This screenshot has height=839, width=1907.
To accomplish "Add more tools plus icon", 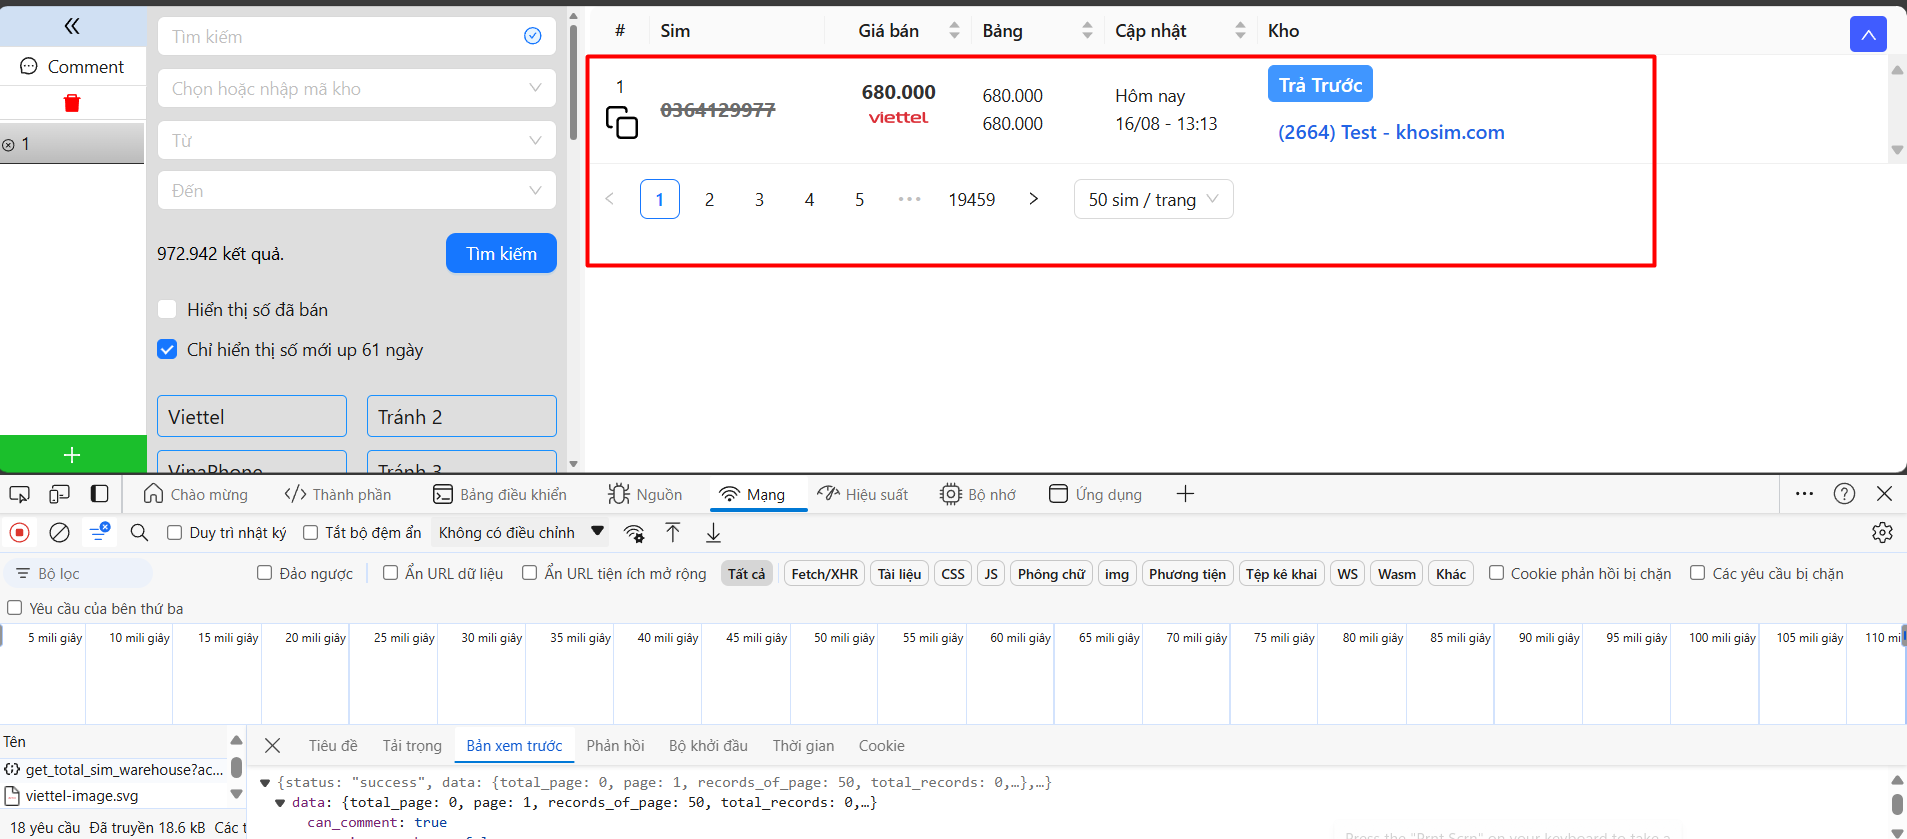I will 1185,494.
